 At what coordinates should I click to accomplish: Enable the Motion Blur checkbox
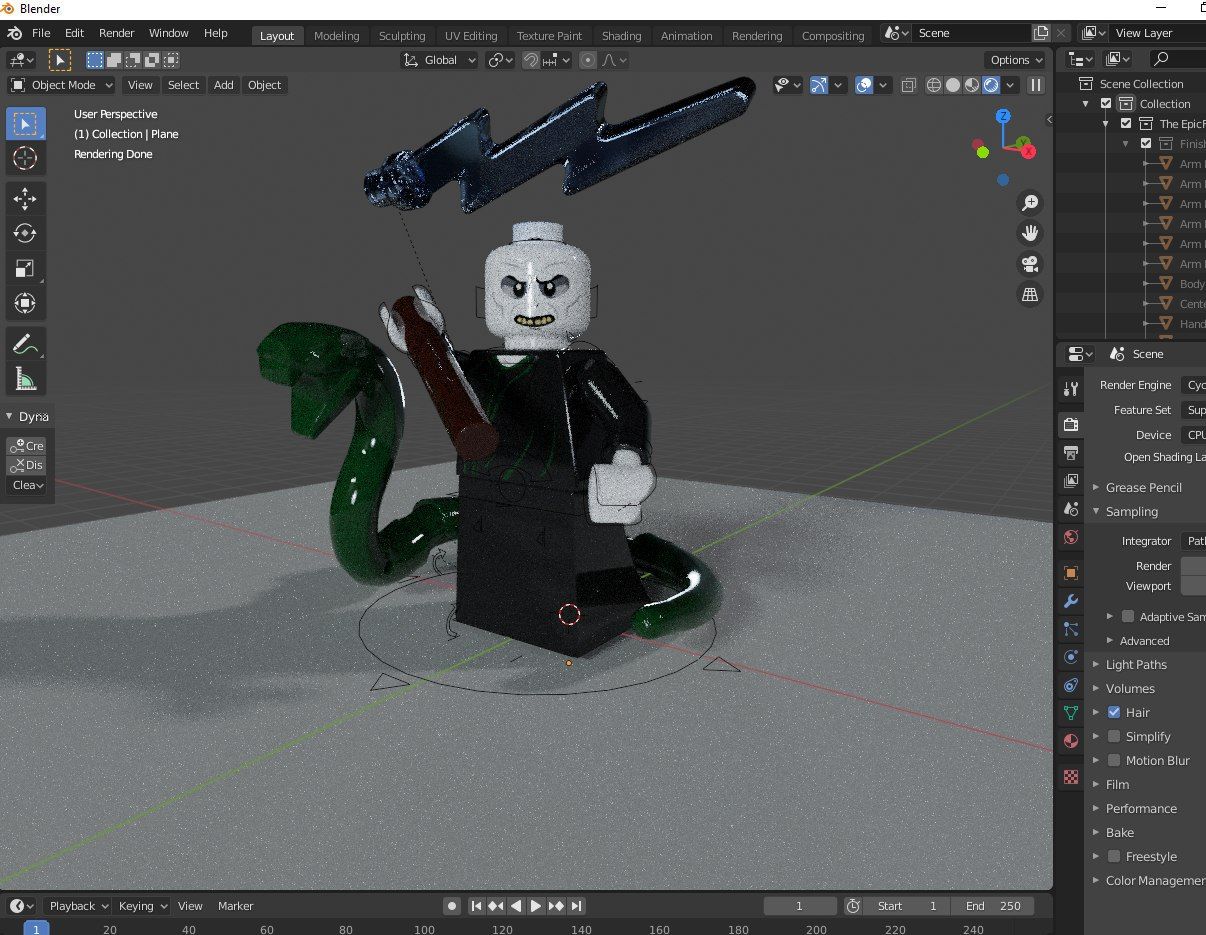(x=1114, y=760)
